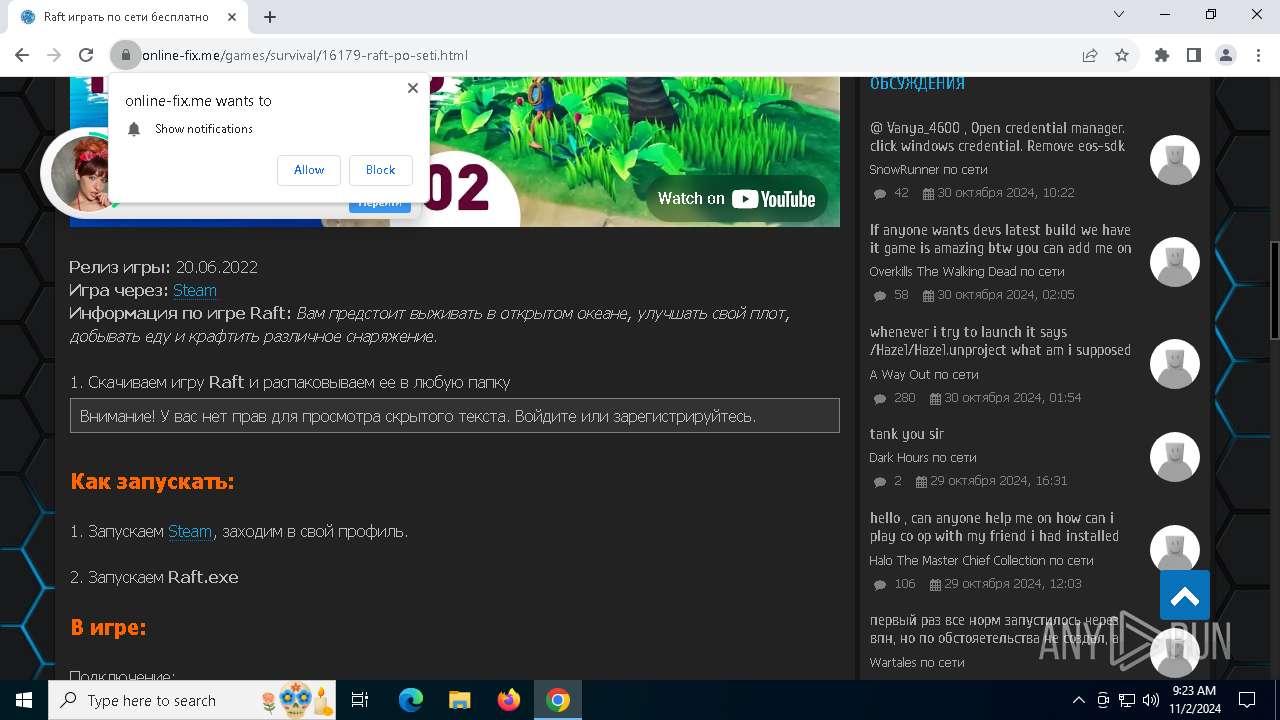
Task: Open A Way Out по сети discussion
Action: pos(923,375)
